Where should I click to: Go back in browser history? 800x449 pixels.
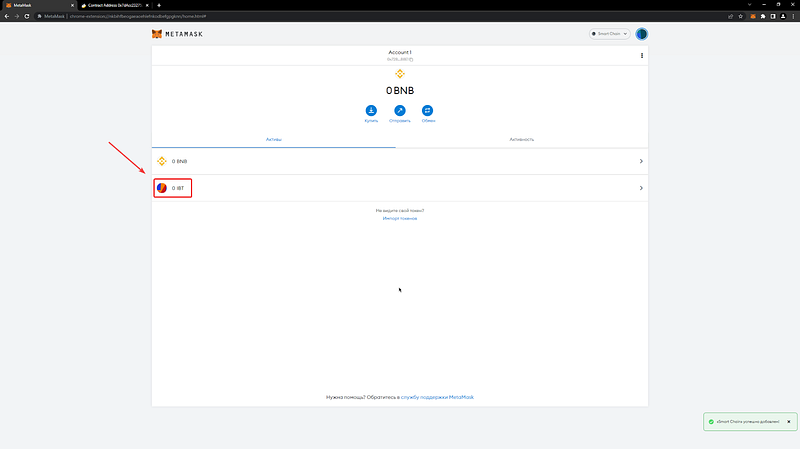(7, 16)
